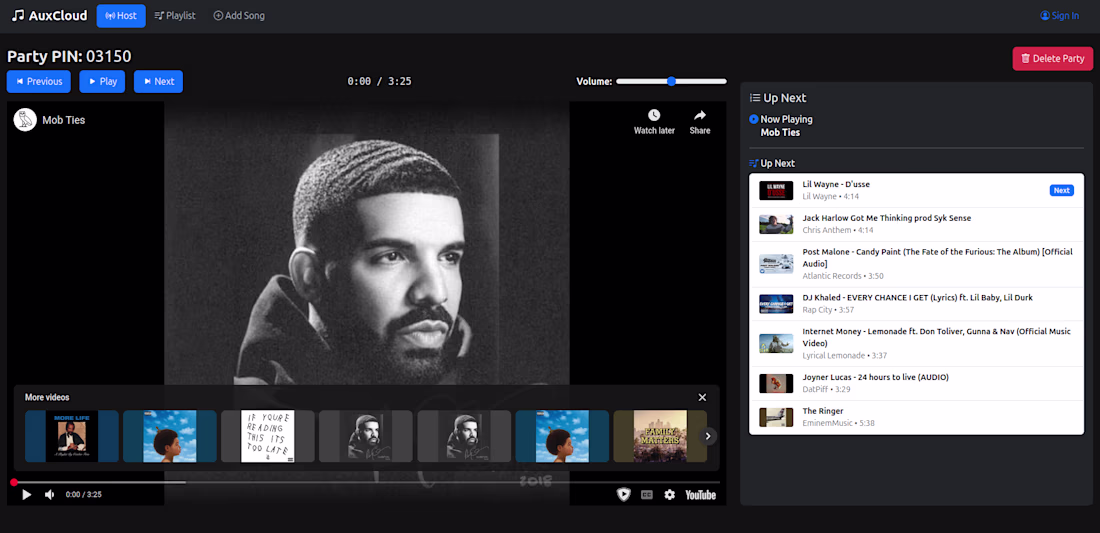The height and width of the screenshot is (533, 1100).
Task: Select the More Life album thumbnail
Action: [x=72, y=436]
